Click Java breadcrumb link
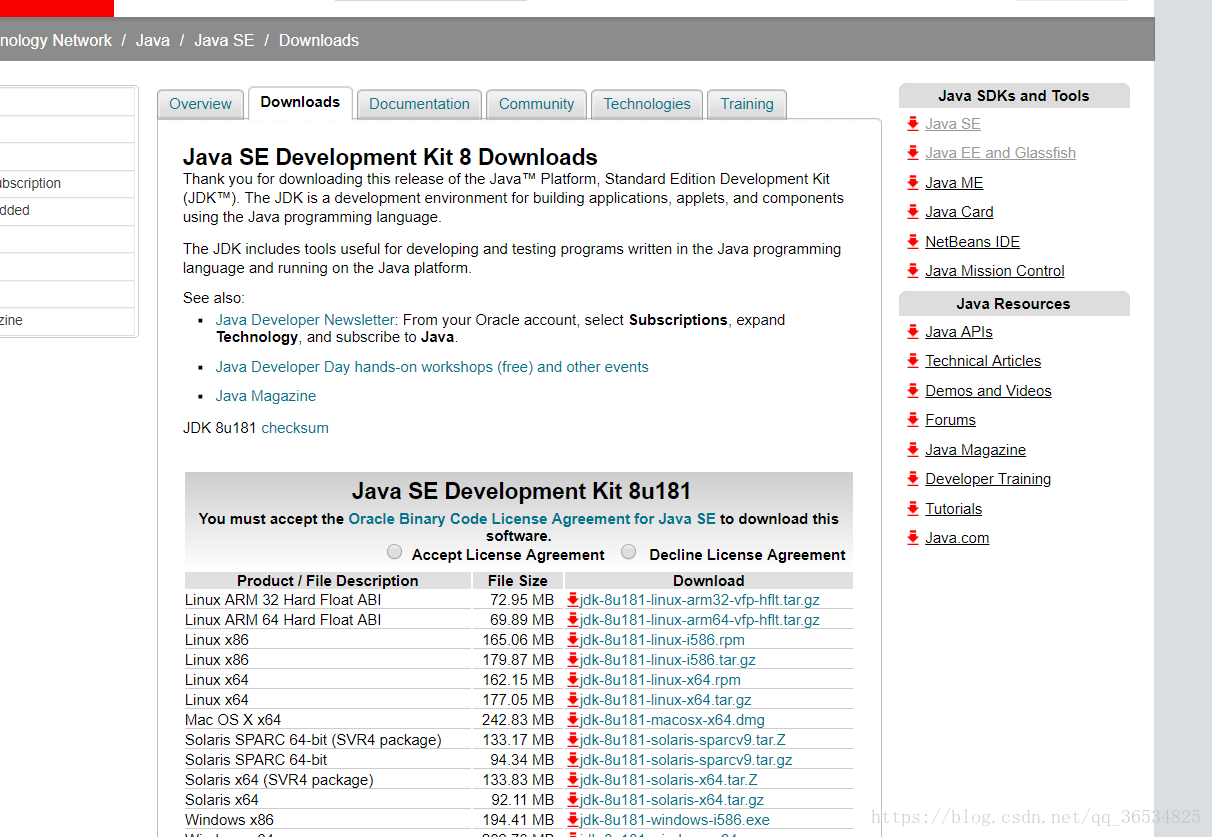 153,41
